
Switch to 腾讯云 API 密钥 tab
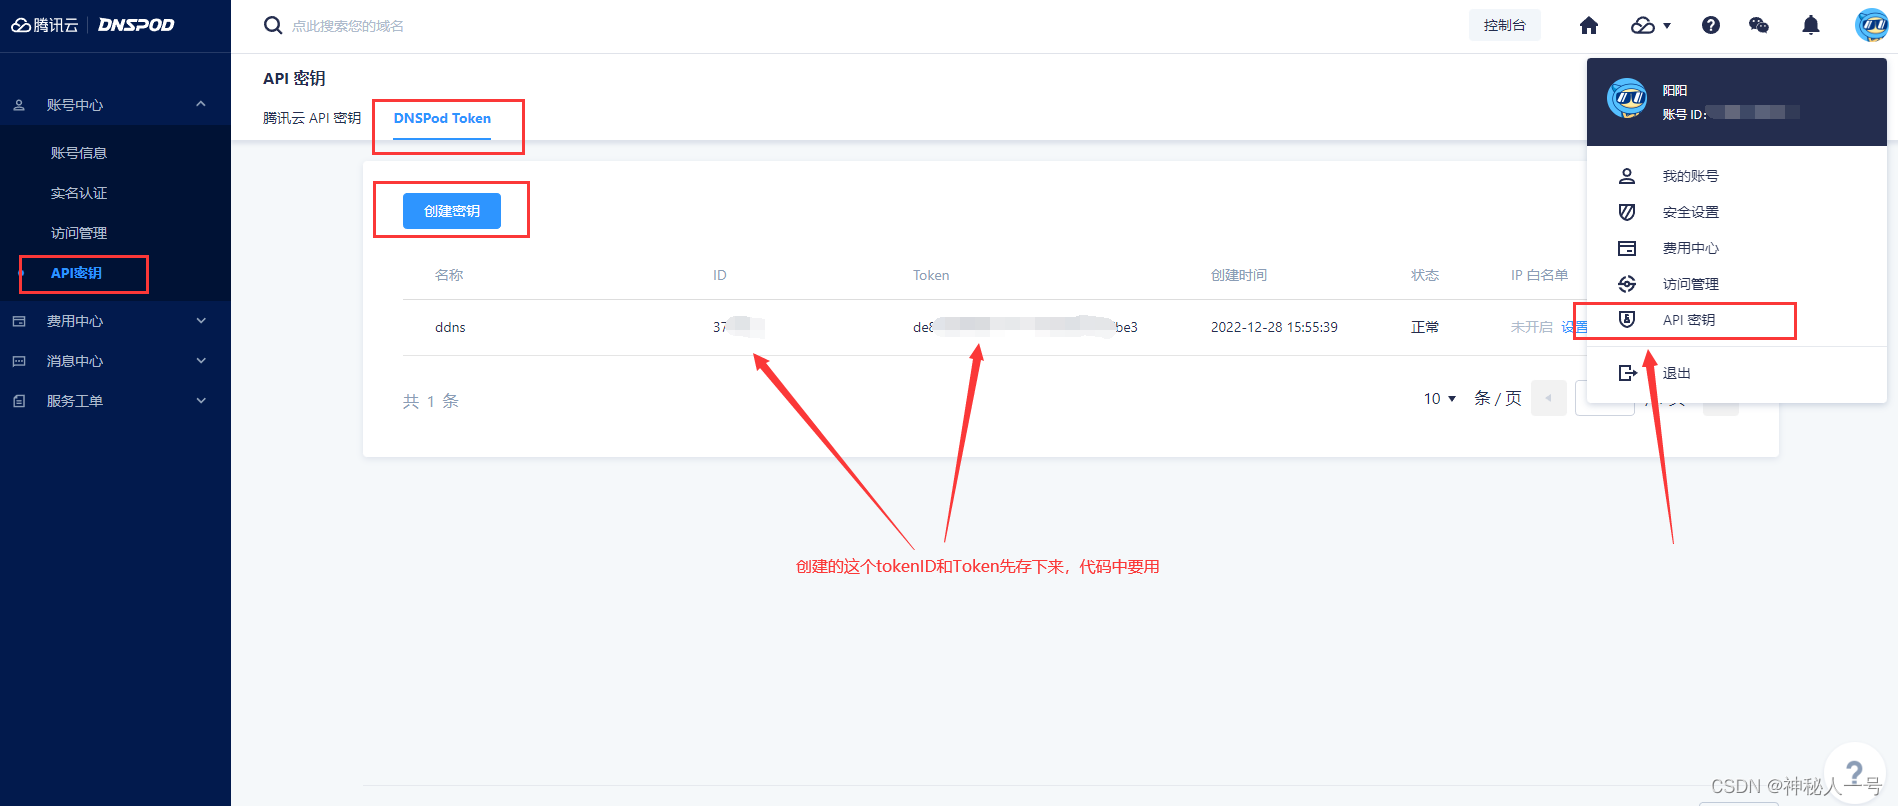[312, 118]
